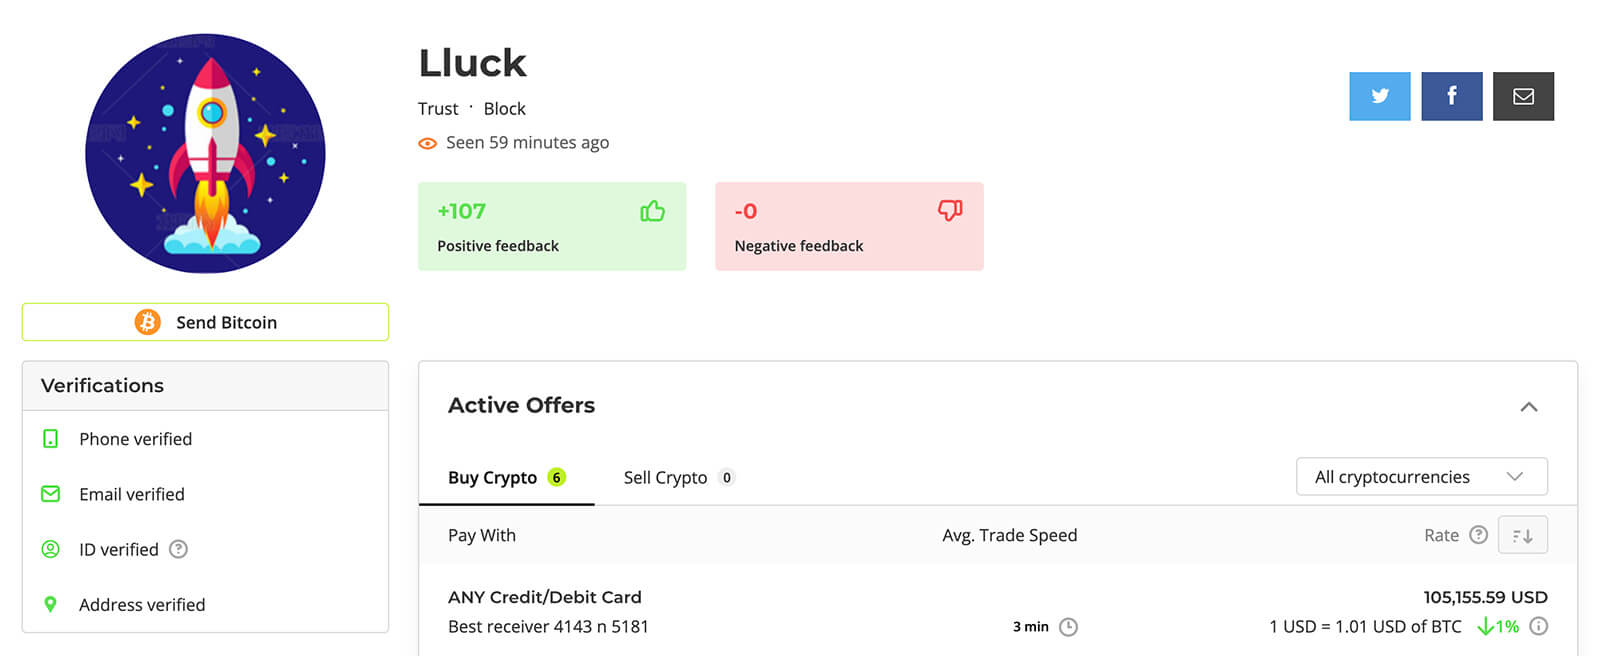
Task: Click the Send Bitcoin button
Action: coord(205,322)
